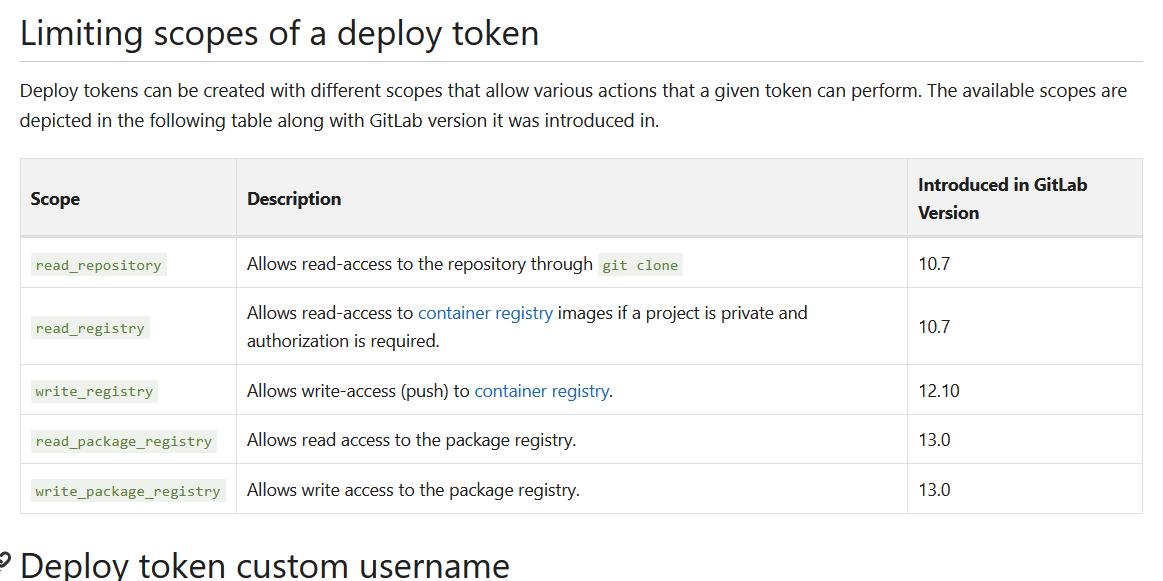Click the read_package_registry scope code label

coord(124,441)
